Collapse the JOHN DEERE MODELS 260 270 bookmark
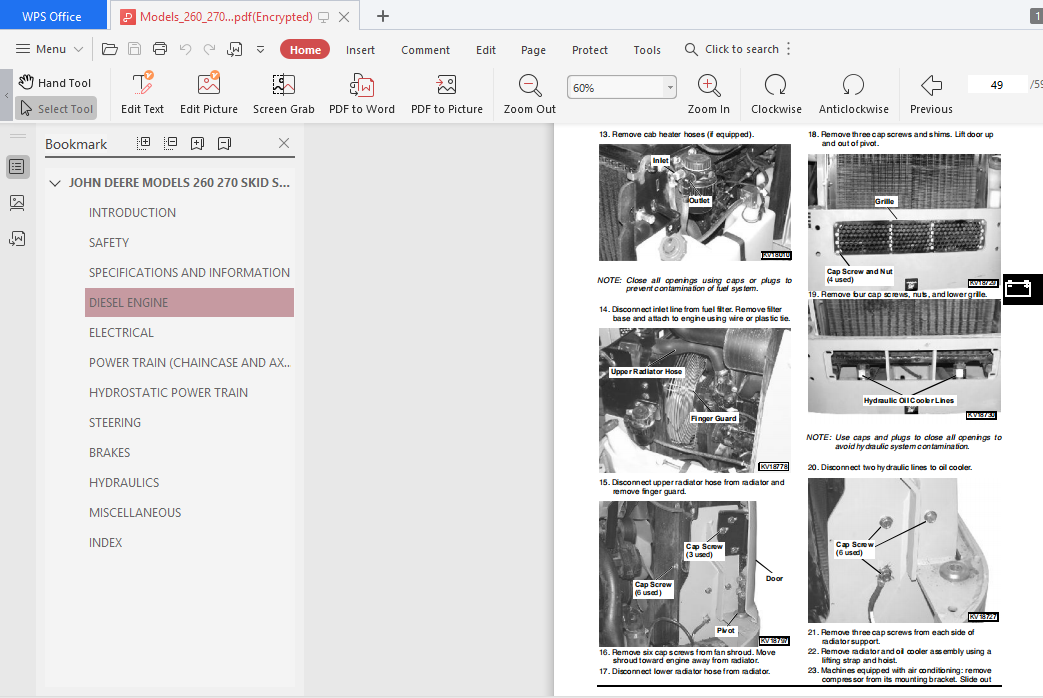The height and width of the screenshot is (698, 1043). (55, 183)
